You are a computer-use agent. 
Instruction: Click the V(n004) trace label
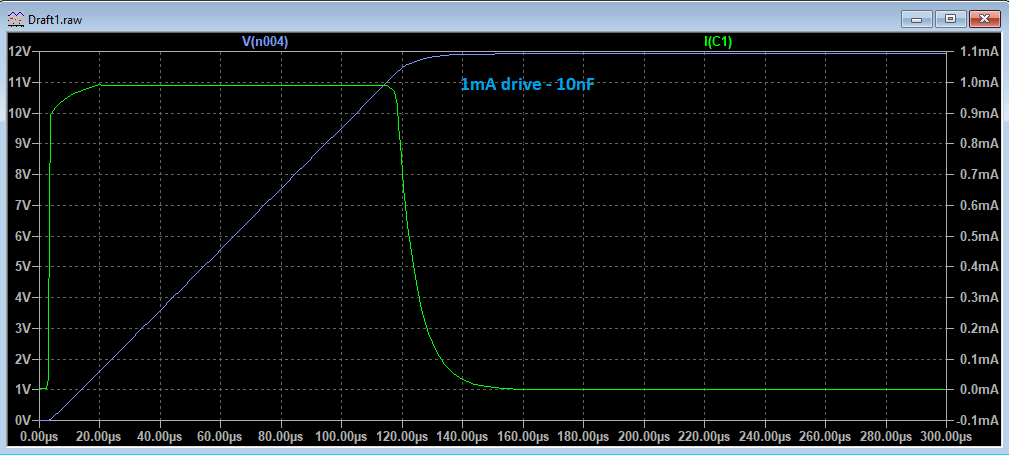(x=264, y=42)
